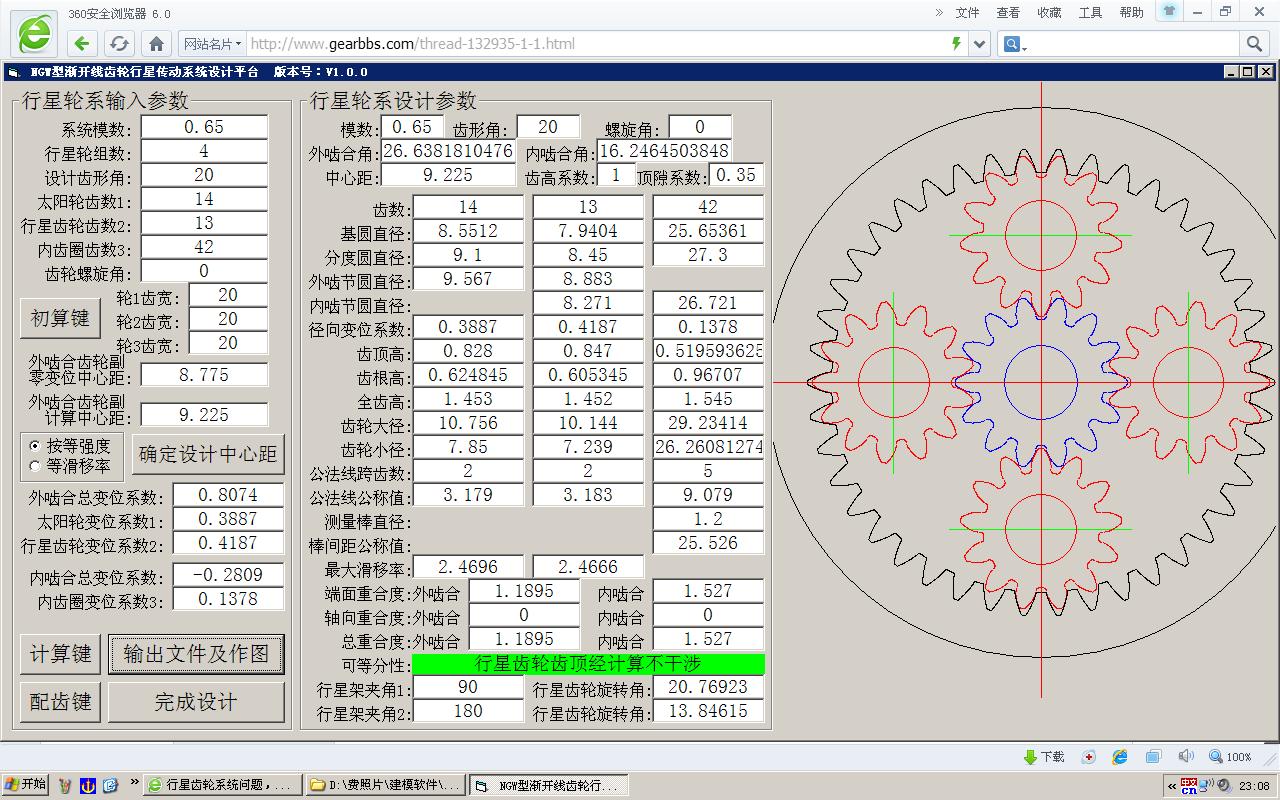Click the browser URL address field

click(595, 44)
